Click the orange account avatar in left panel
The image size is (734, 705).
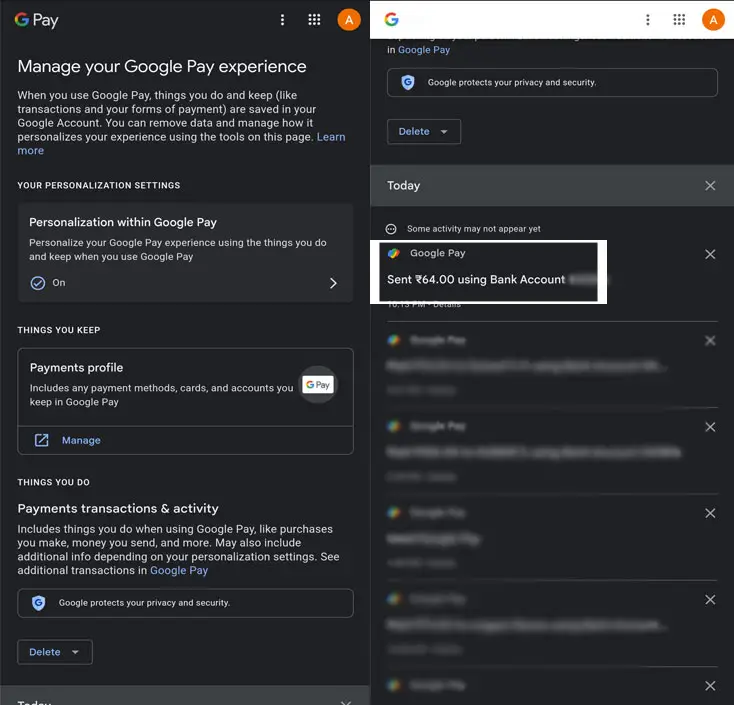point(349,20)
